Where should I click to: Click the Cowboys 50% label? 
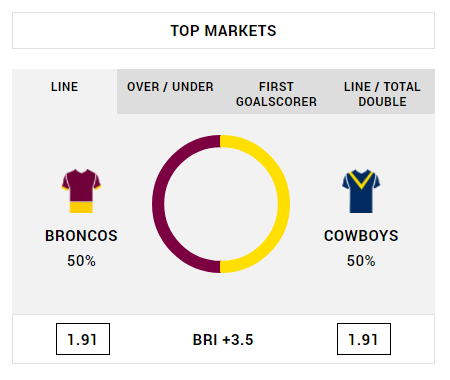pyautogui.click(x=361, y=261)
